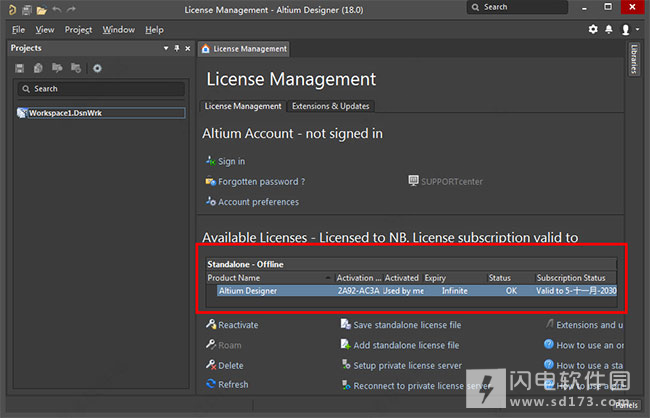Image resolution: width=650 pixels, height=418 pixels.
Task: Click the Add standalone license file icon
Action: click(x=346, y=344)
